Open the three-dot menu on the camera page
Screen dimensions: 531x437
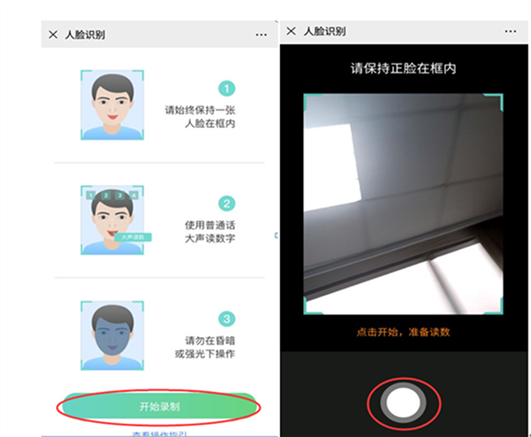[x=510, y=32]
